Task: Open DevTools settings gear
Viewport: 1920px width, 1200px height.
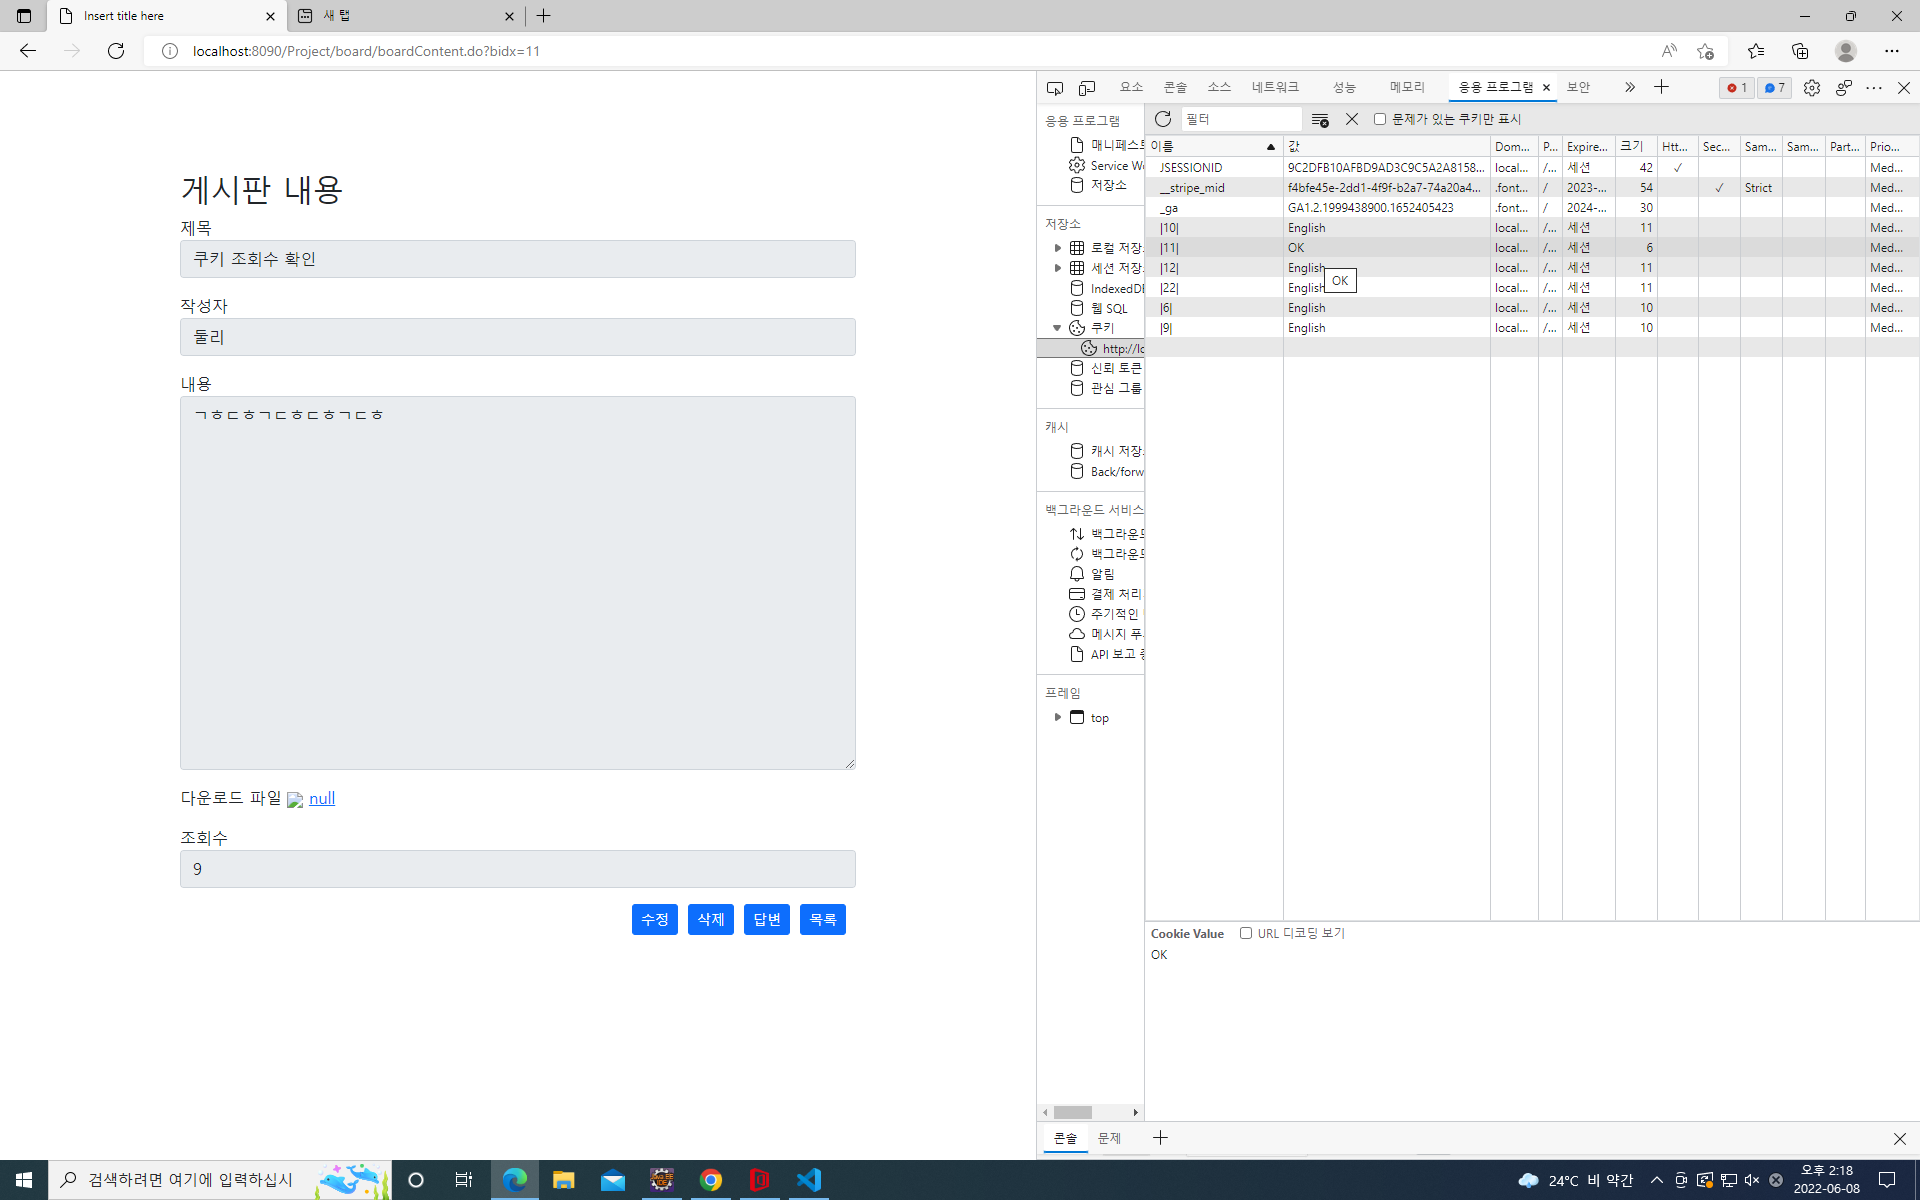Action: coord(1811,88)
